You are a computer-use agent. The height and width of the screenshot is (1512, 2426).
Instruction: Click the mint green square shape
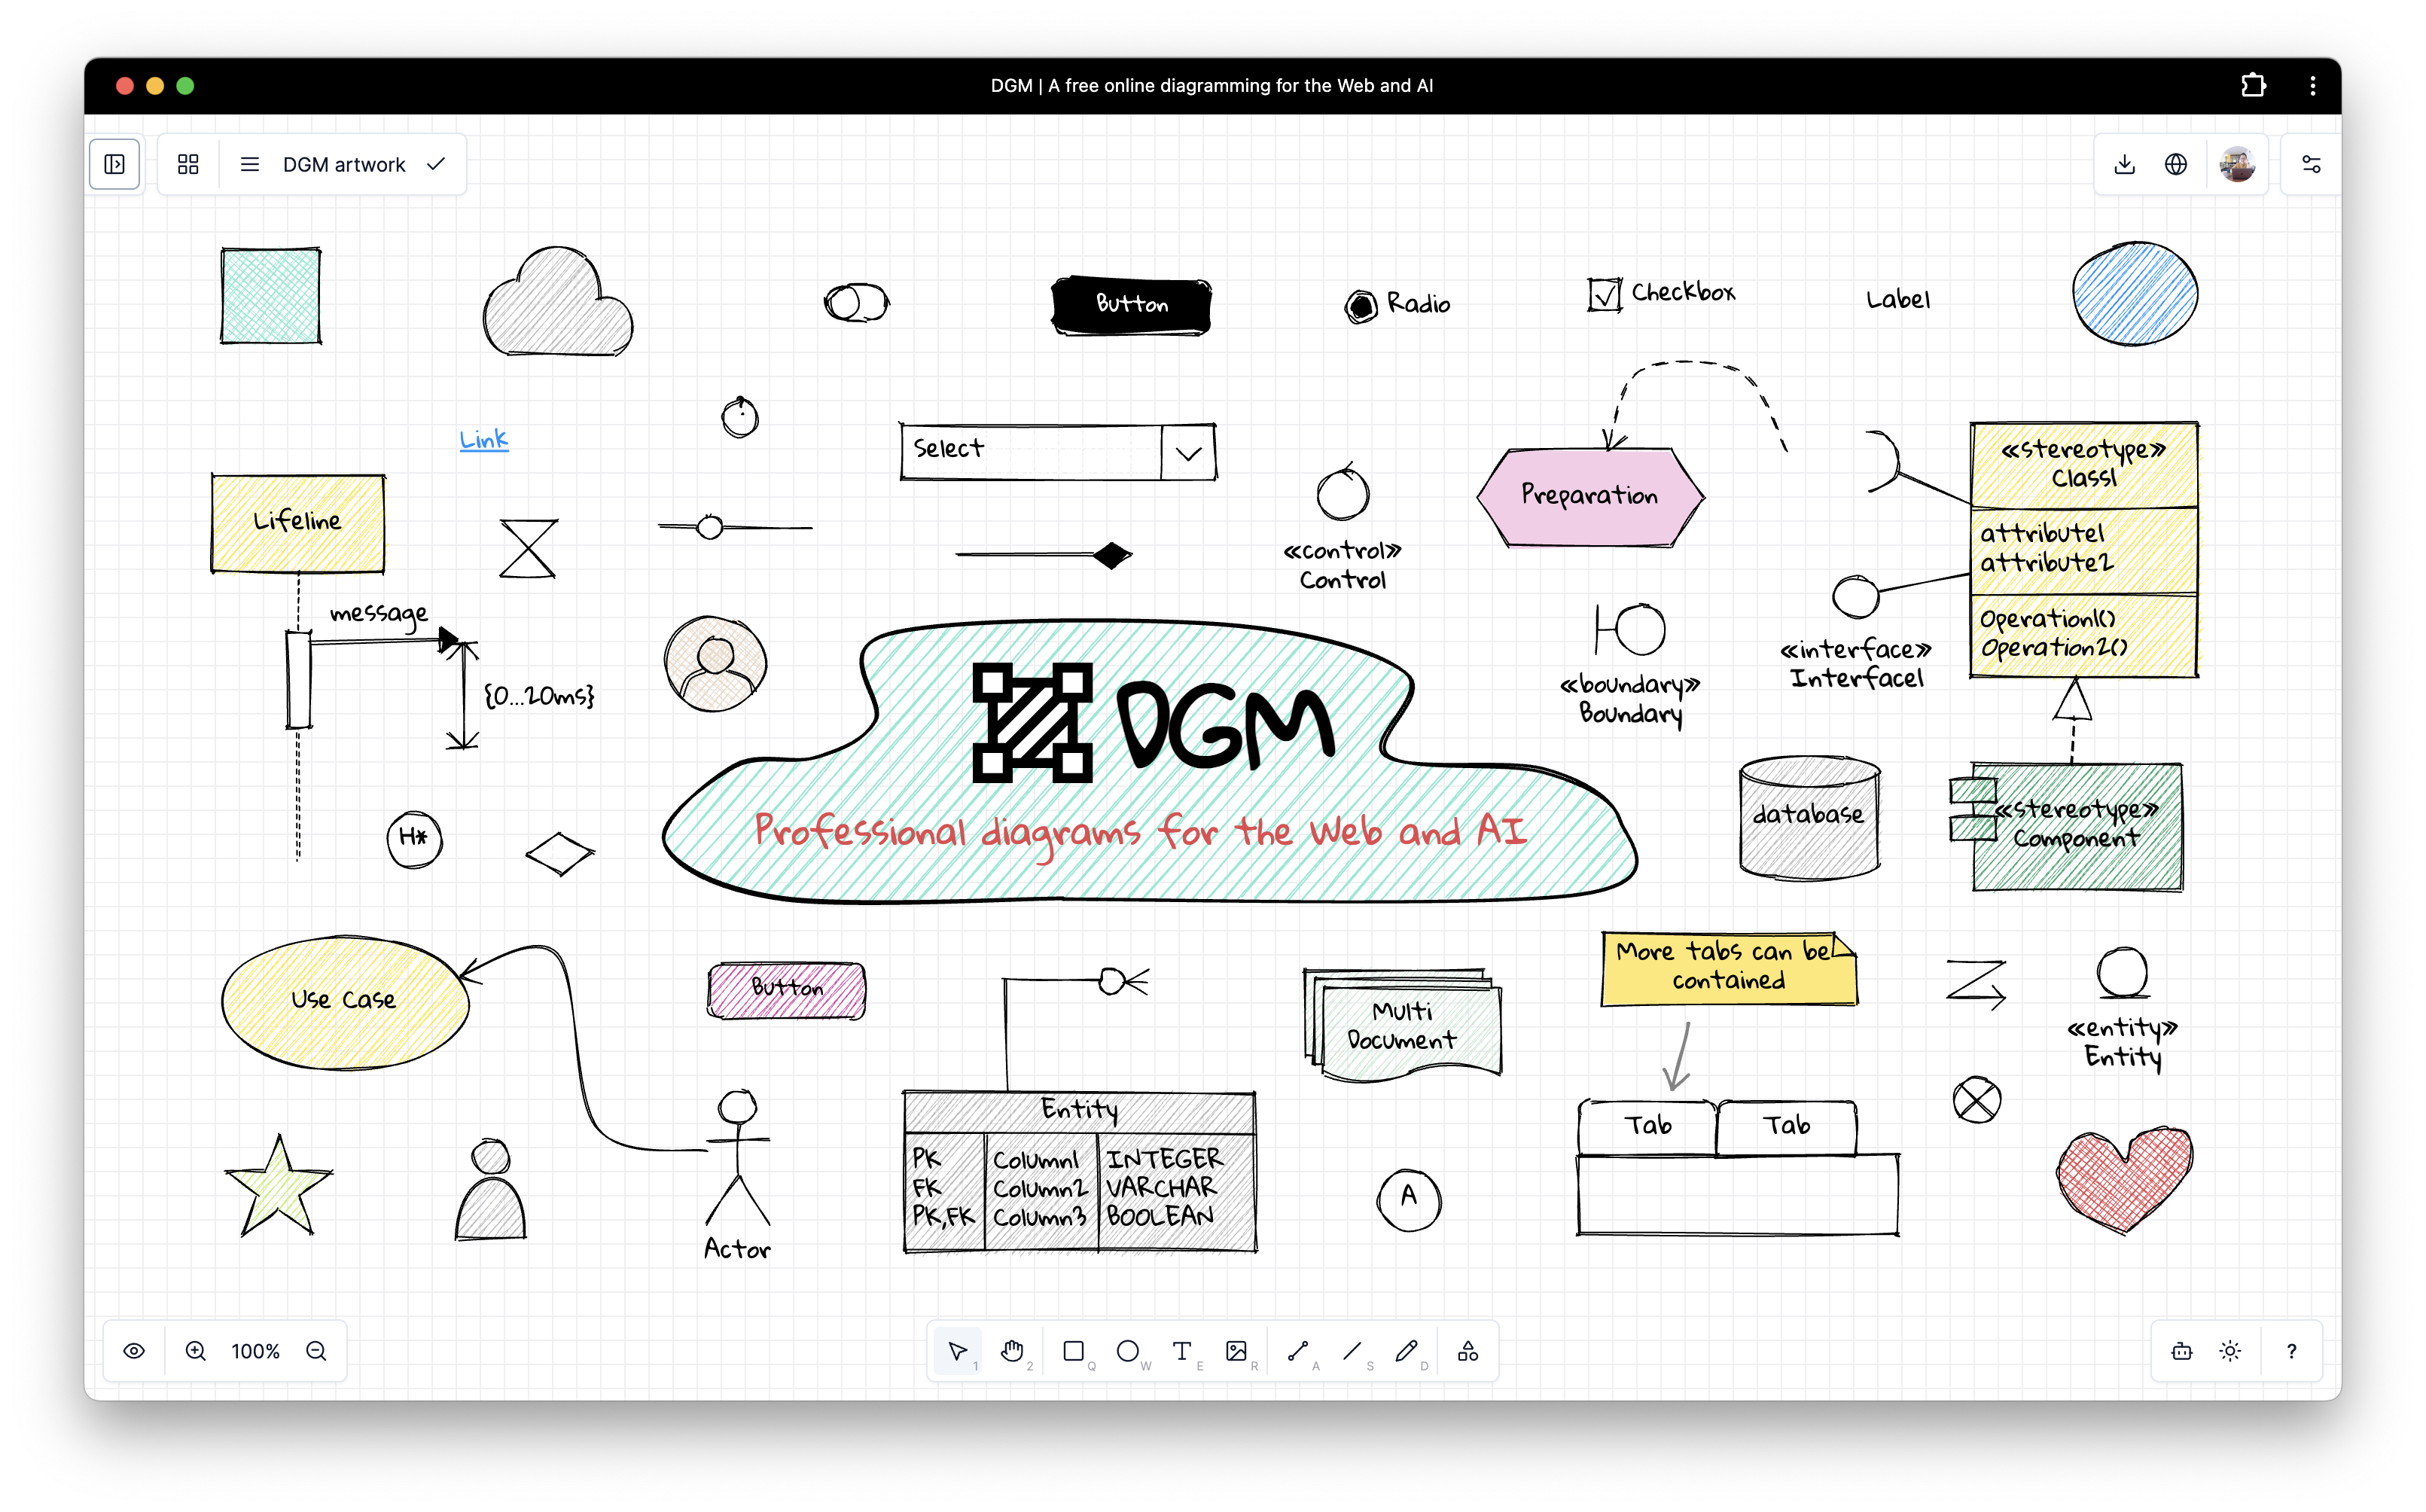[x=270, y=295]
